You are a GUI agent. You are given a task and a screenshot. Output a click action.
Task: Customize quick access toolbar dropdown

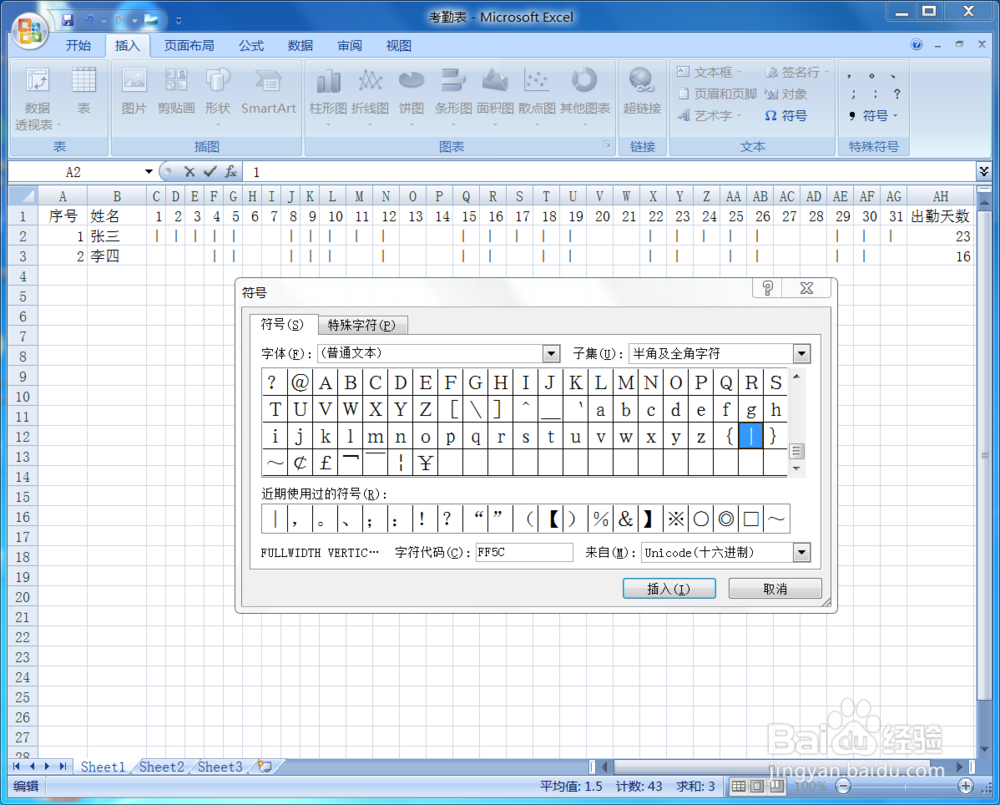click(x=179, y=21)
